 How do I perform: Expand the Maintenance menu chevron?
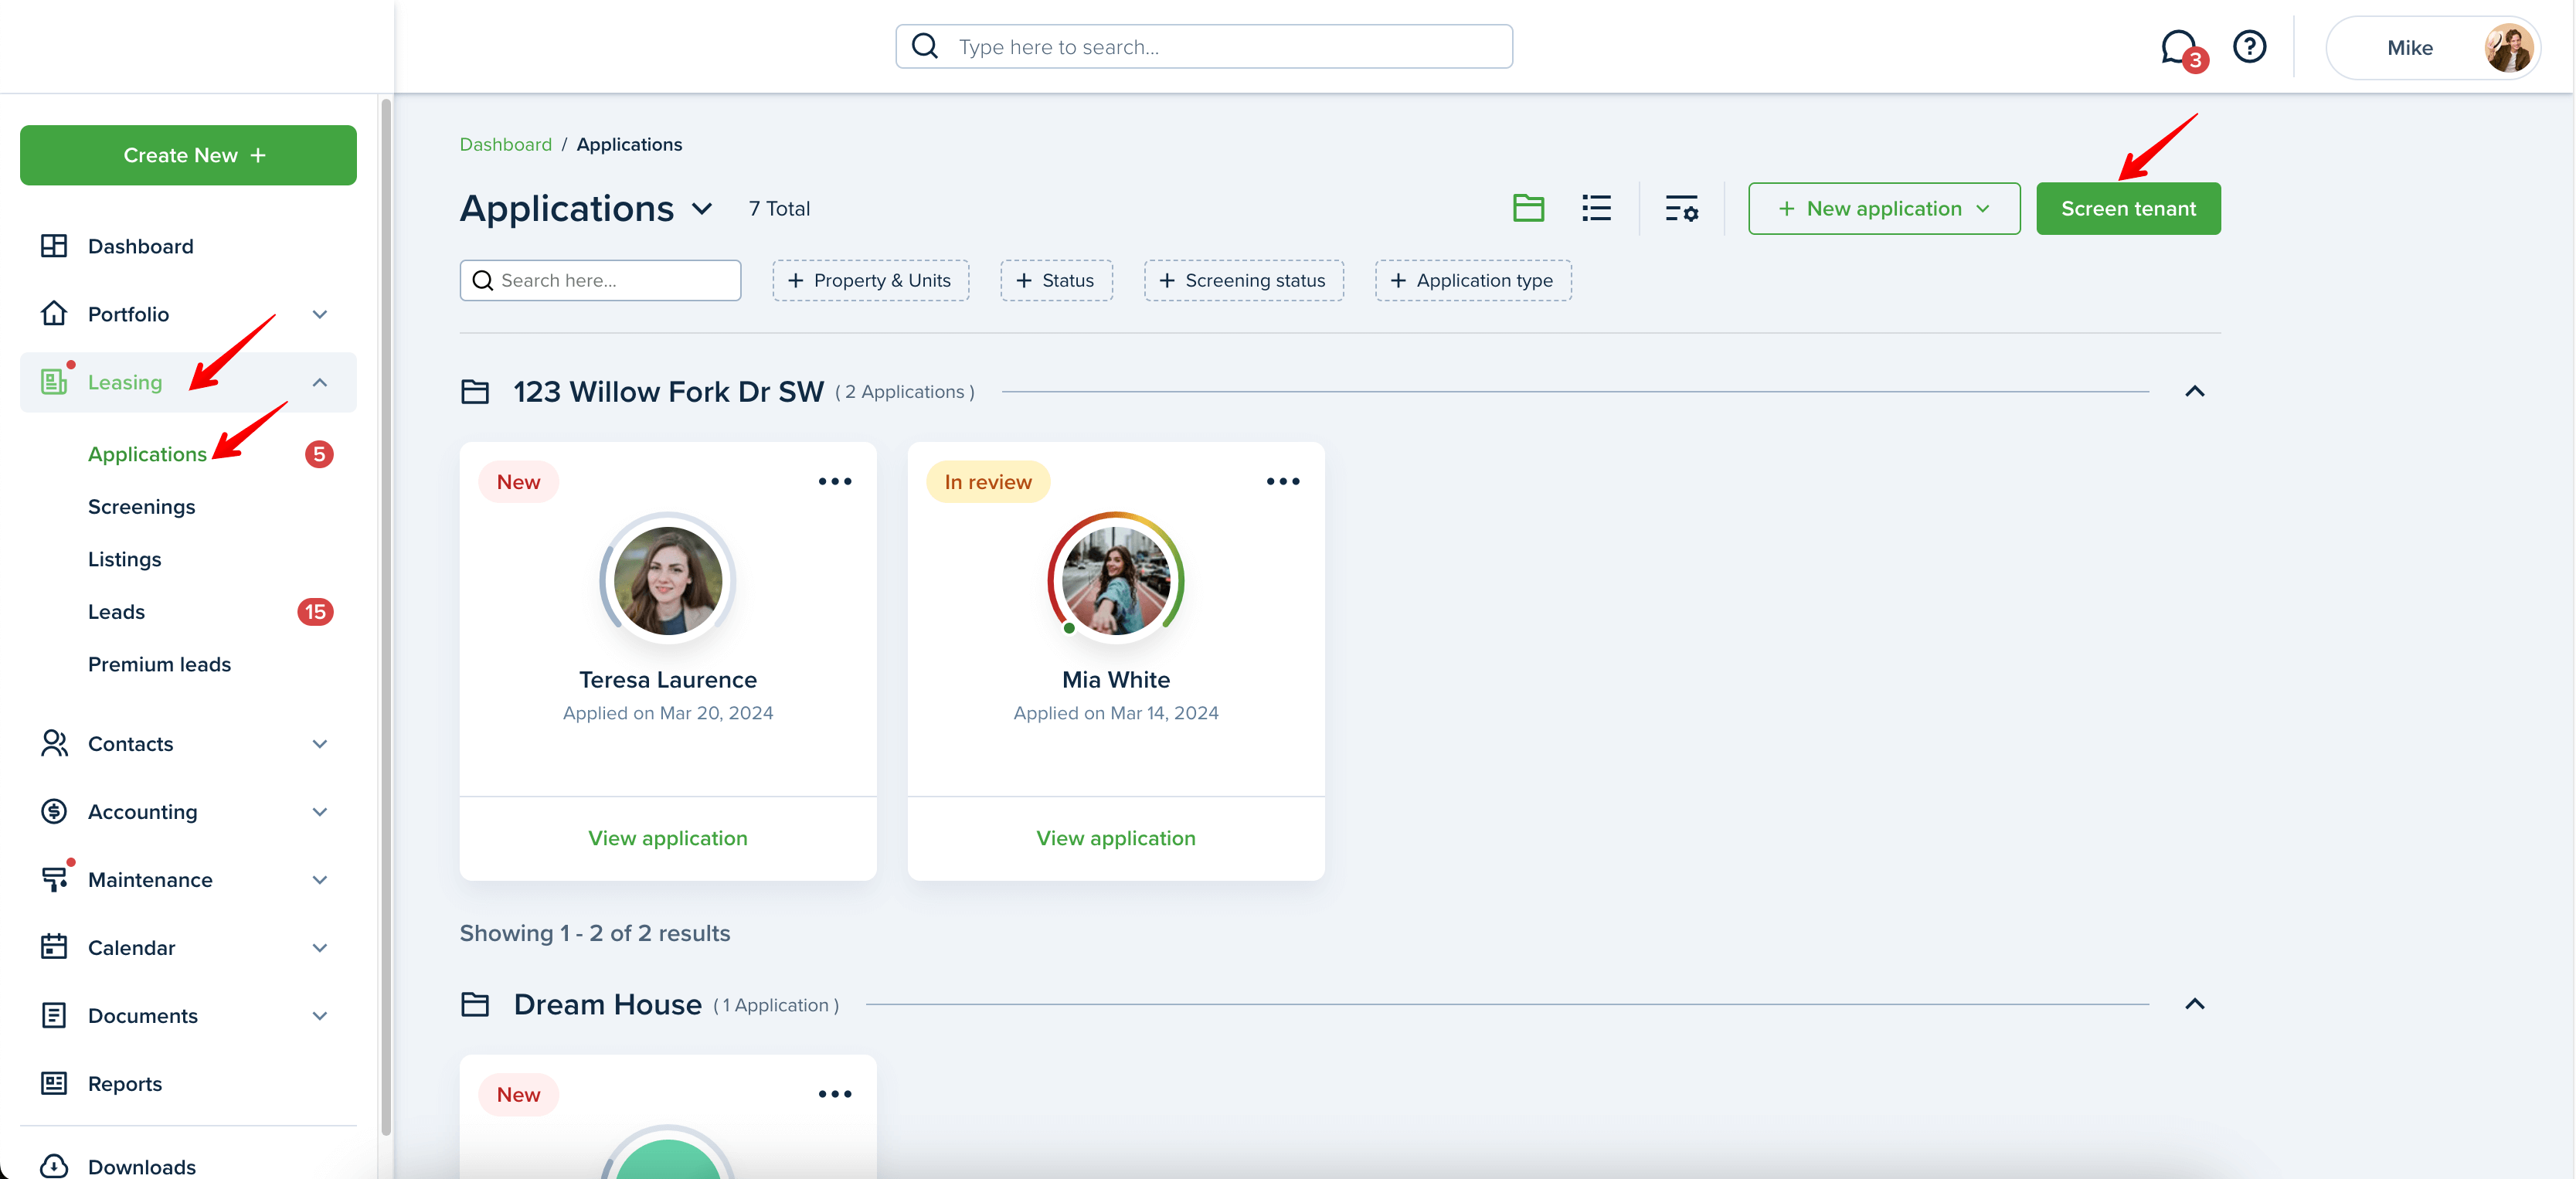click(320, 880)
